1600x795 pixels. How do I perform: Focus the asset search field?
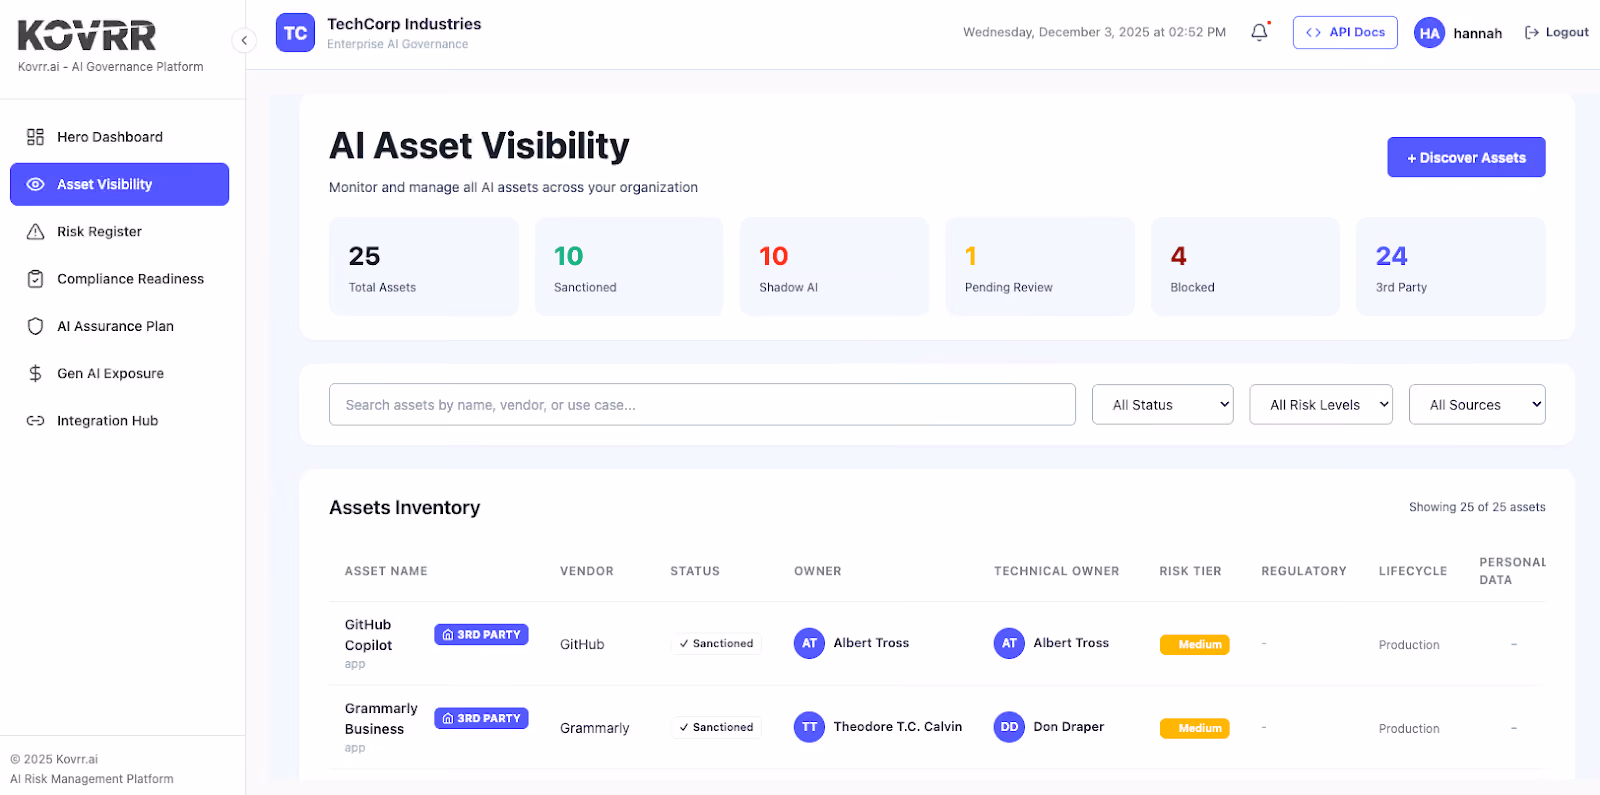click(702, 404)
